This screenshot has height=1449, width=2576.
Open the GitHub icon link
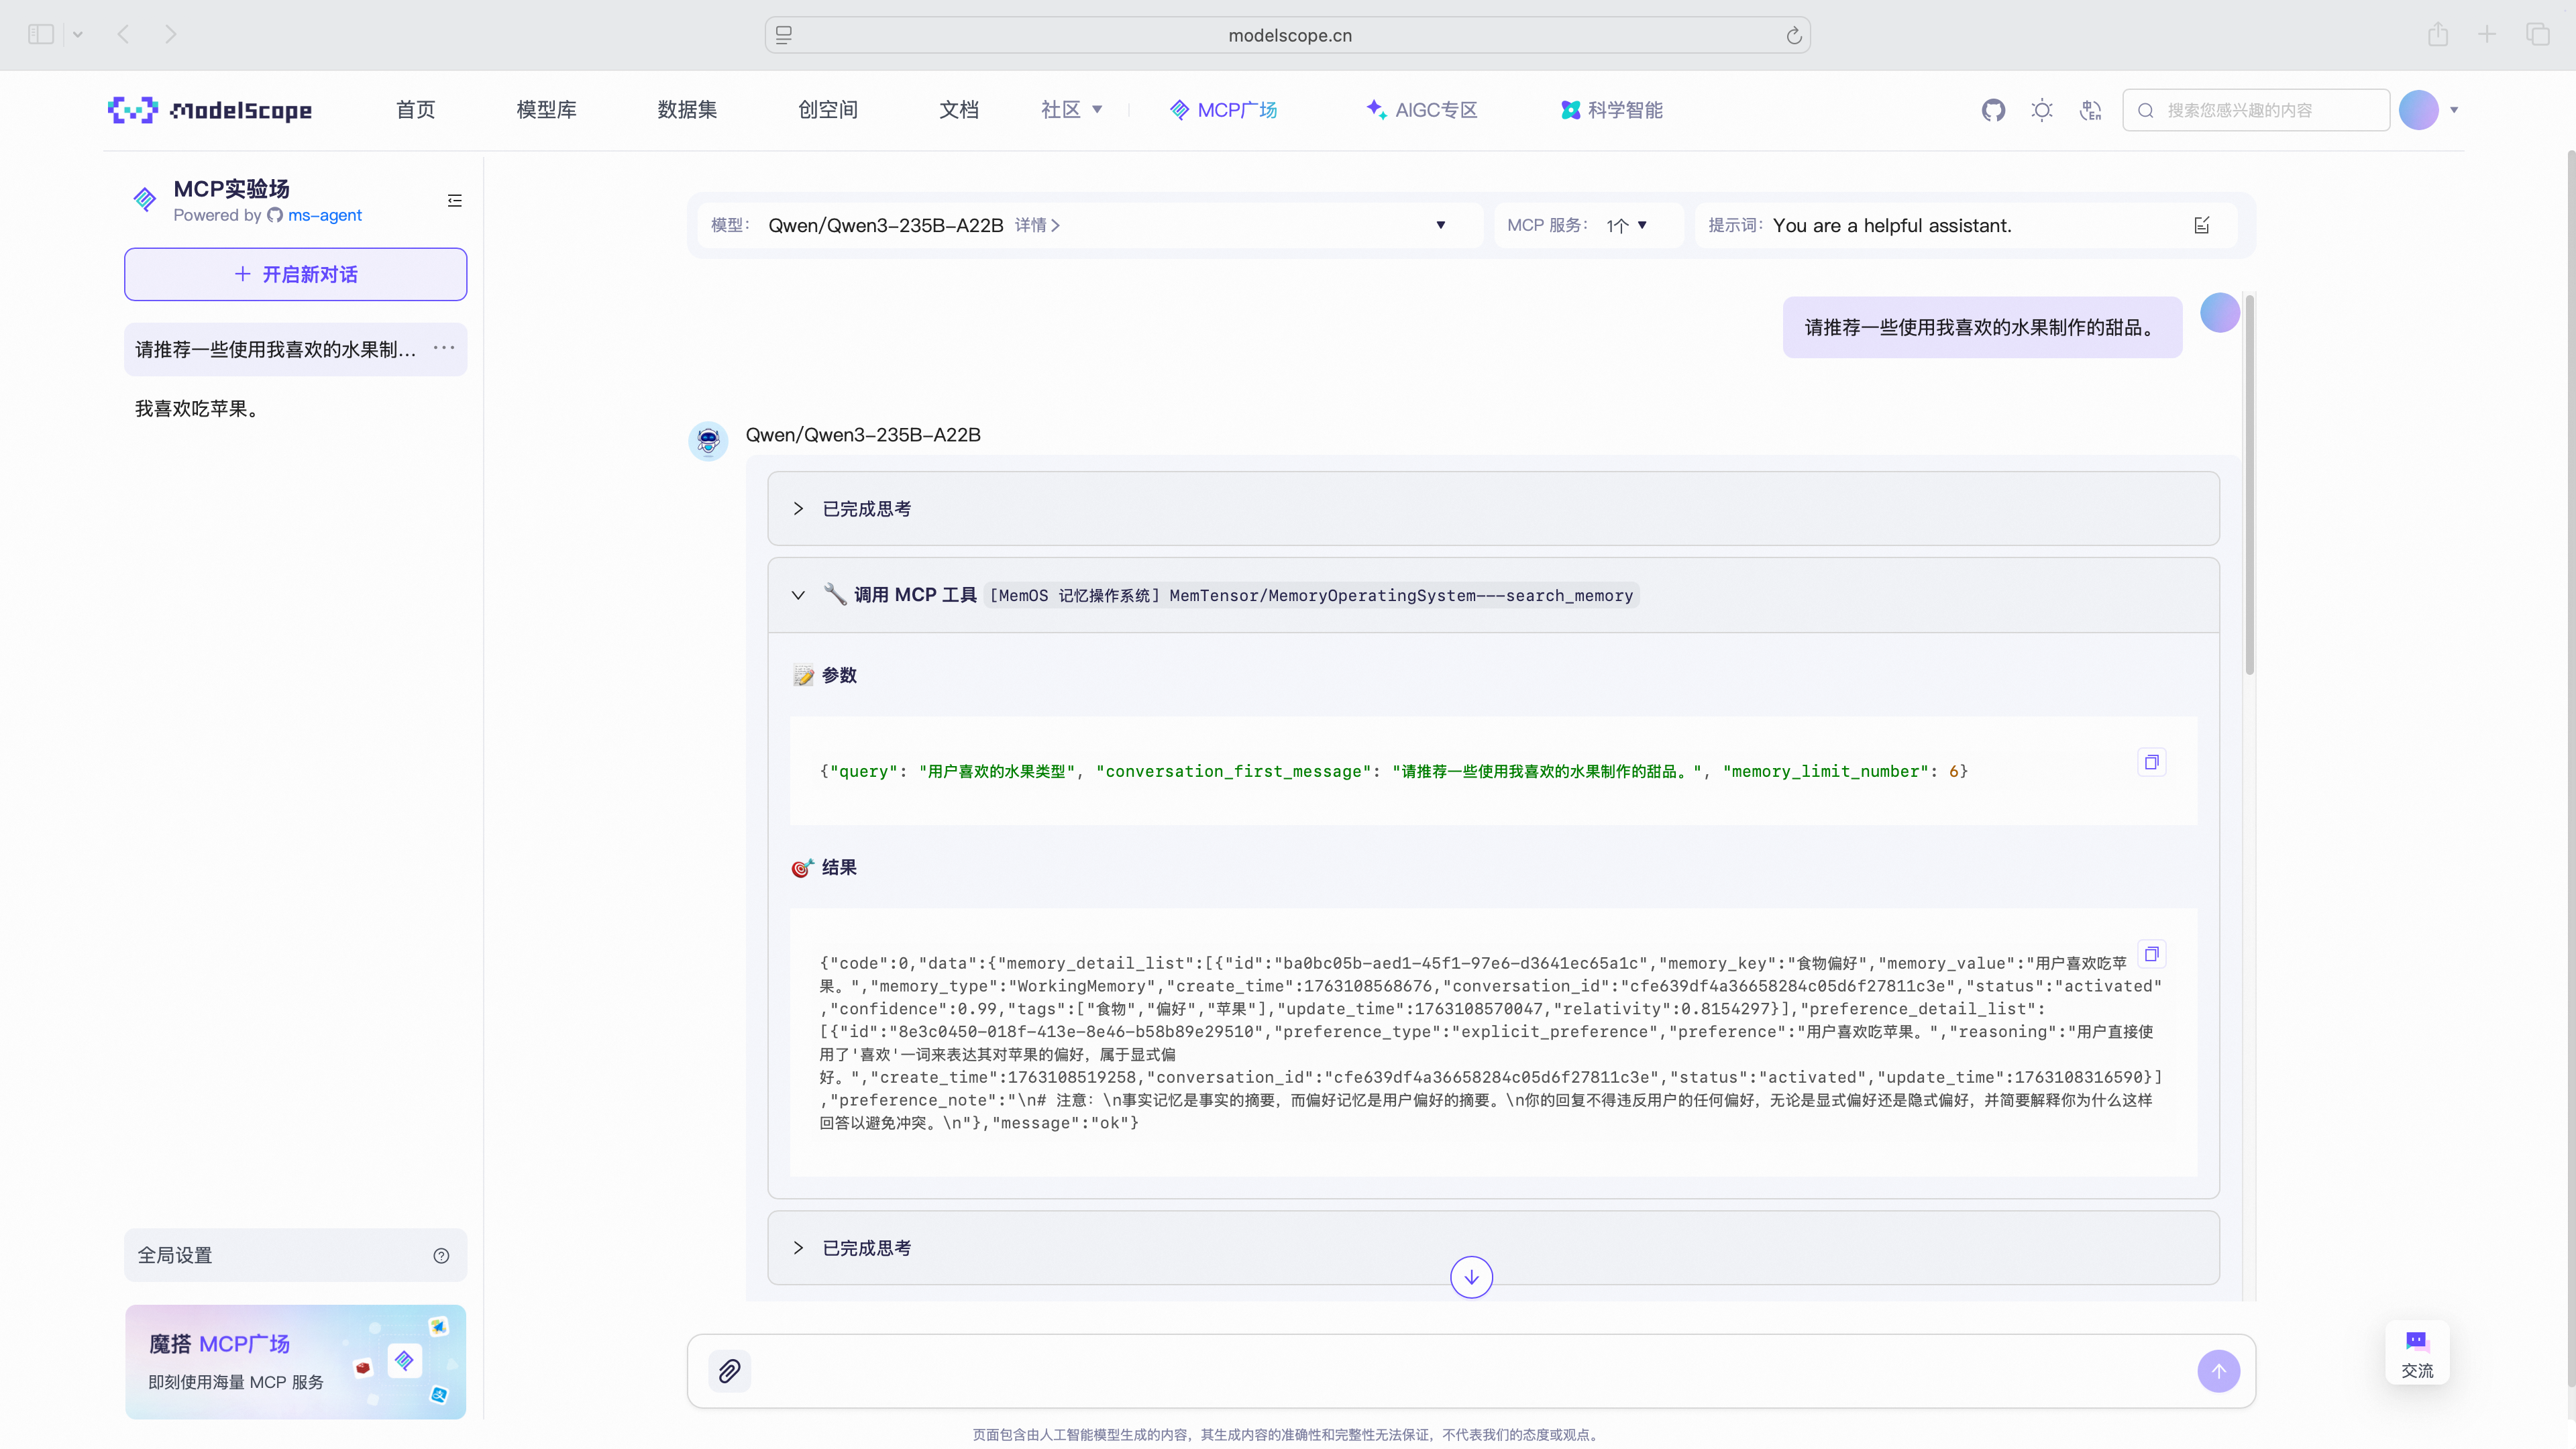coord(1993,110)
